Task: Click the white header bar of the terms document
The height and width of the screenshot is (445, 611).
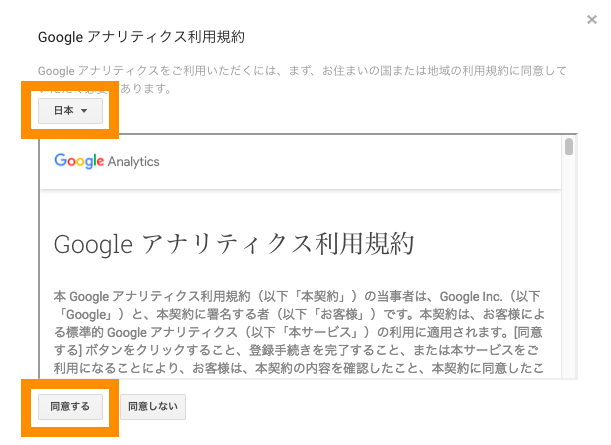Action: (x=300, y=162)
